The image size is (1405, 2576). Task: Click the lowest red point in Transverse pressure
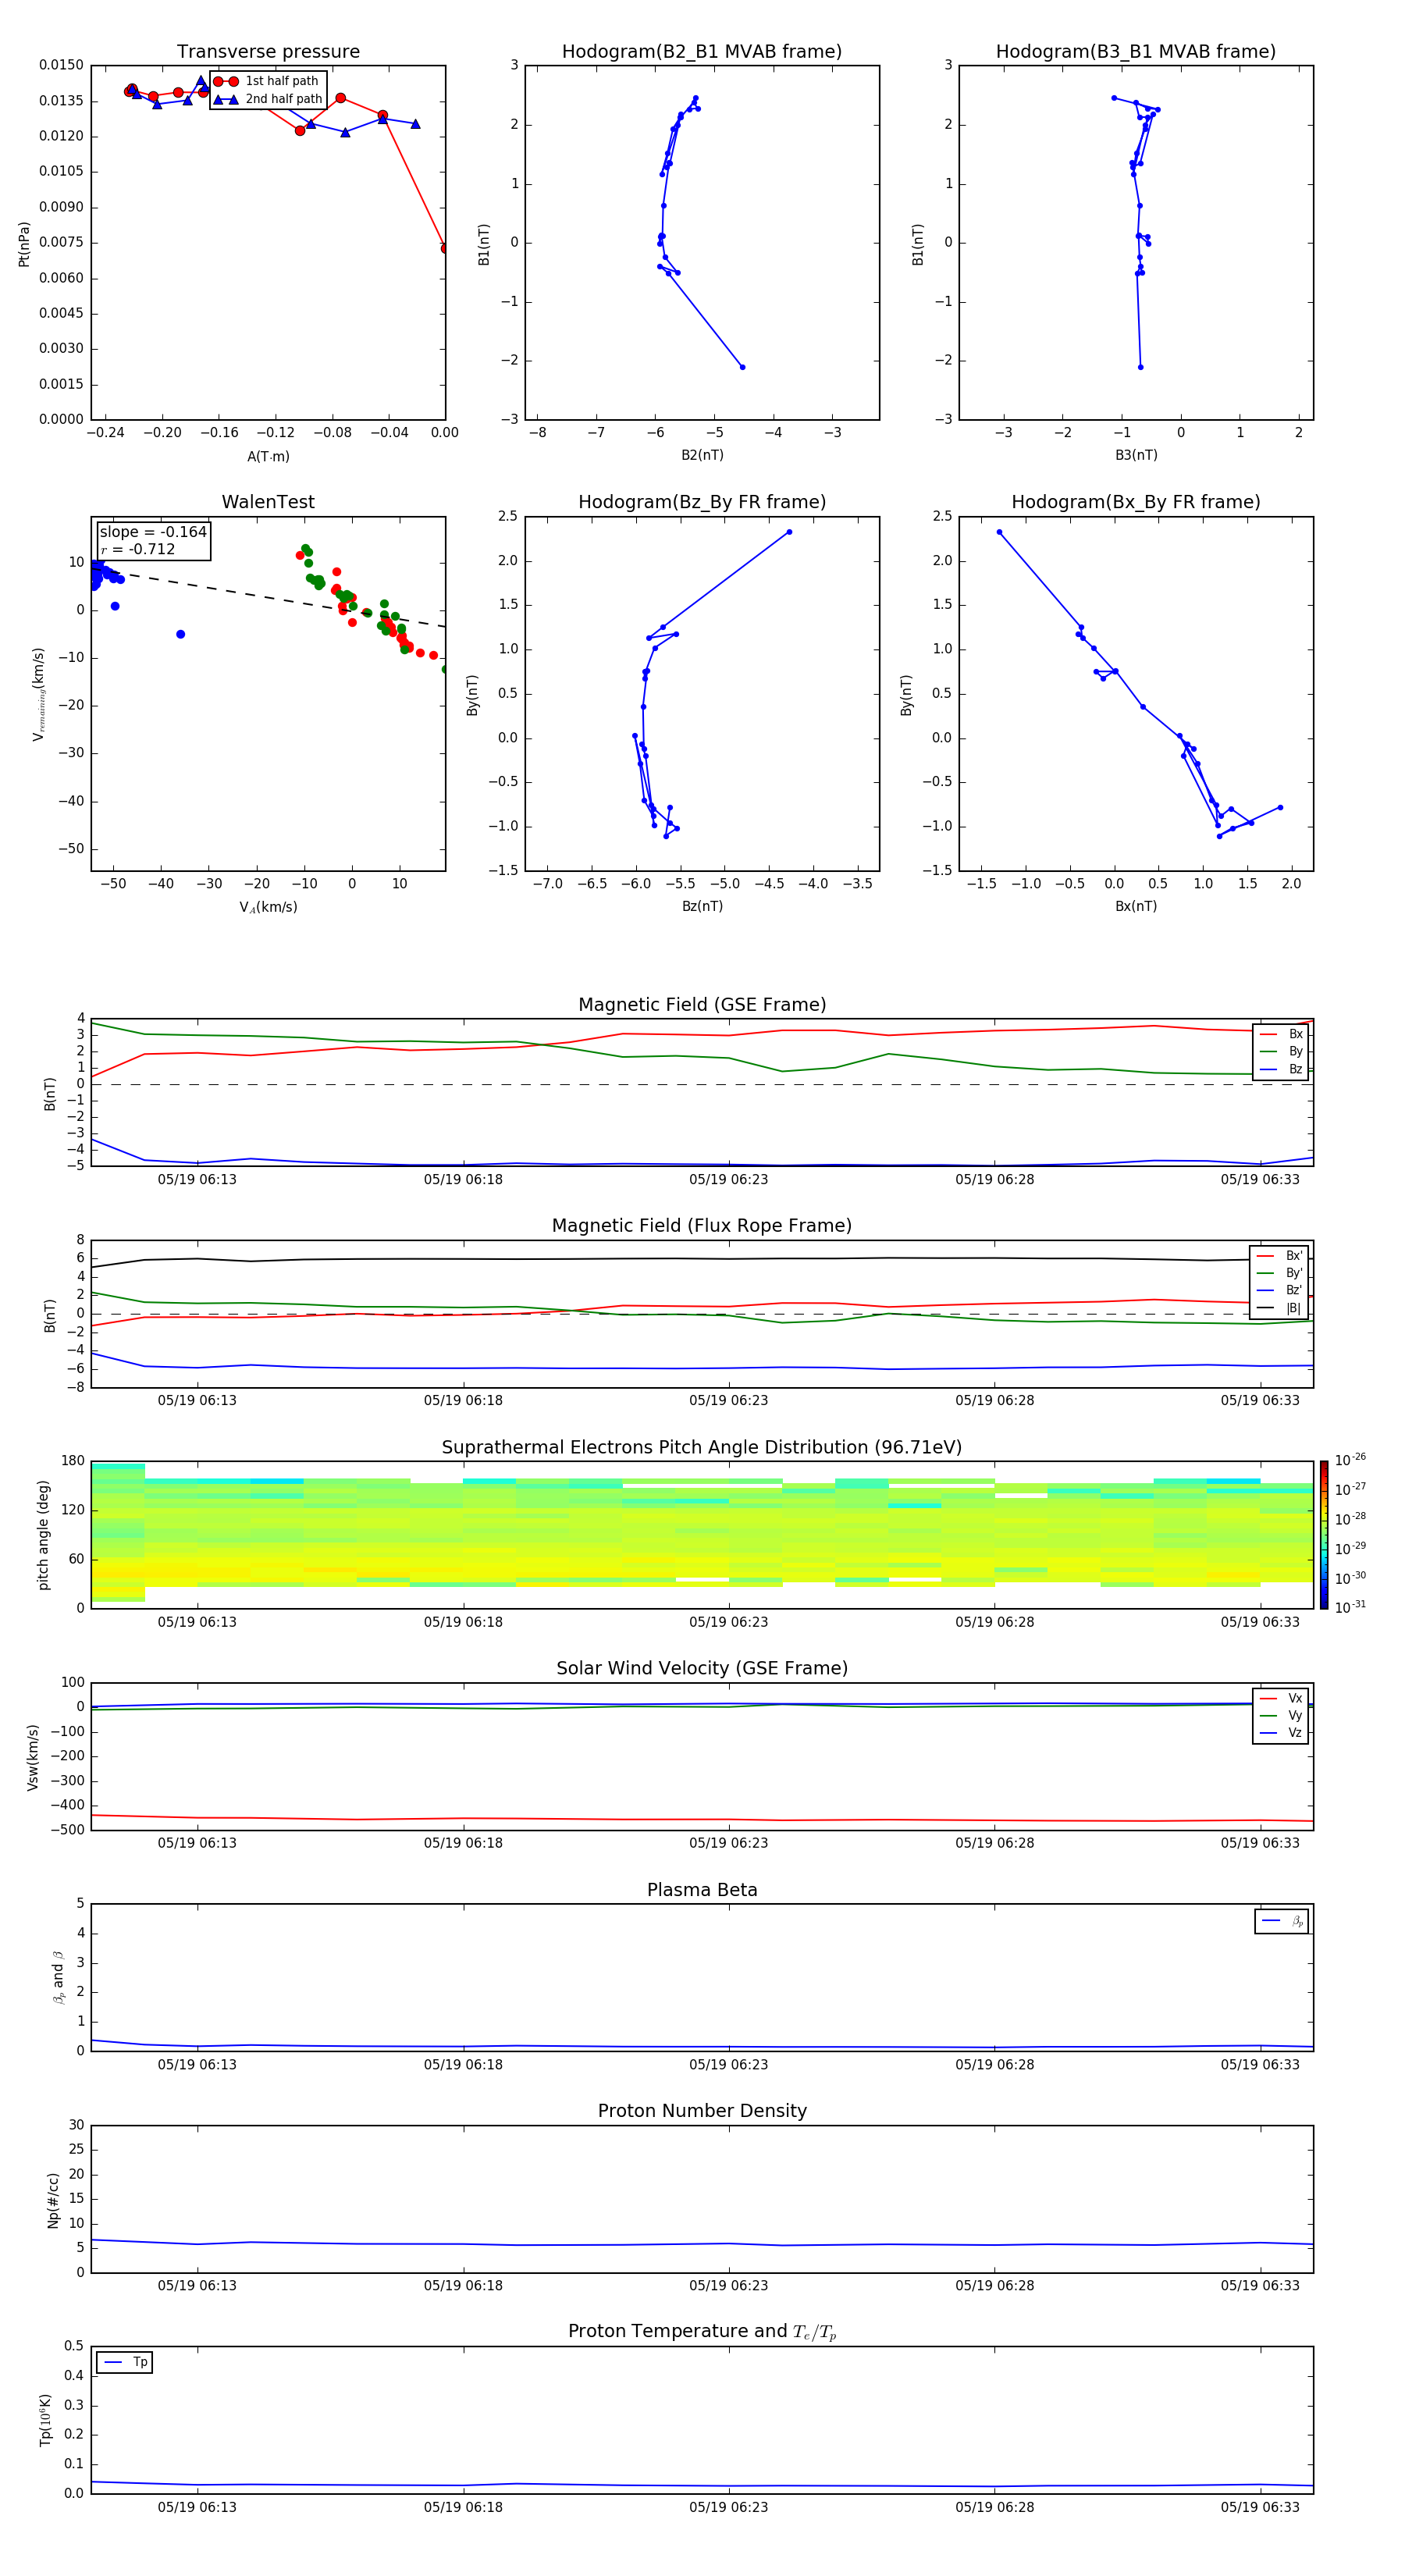[444, 248]
